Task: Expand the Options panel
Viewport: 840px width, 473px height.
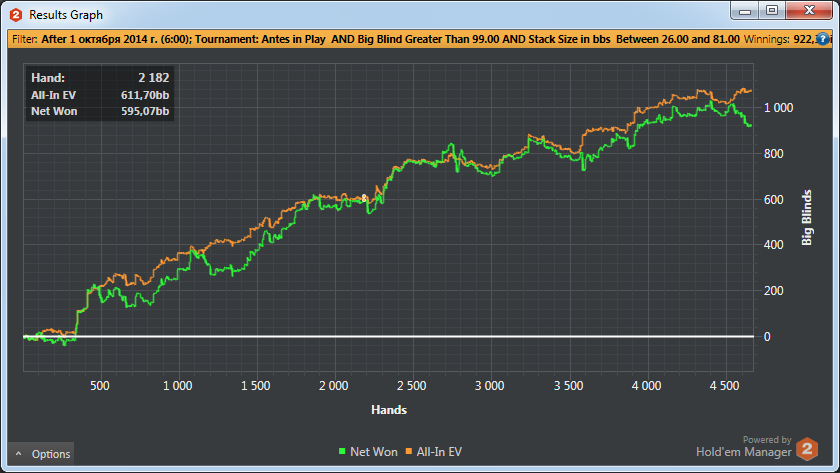Action: 42,454
